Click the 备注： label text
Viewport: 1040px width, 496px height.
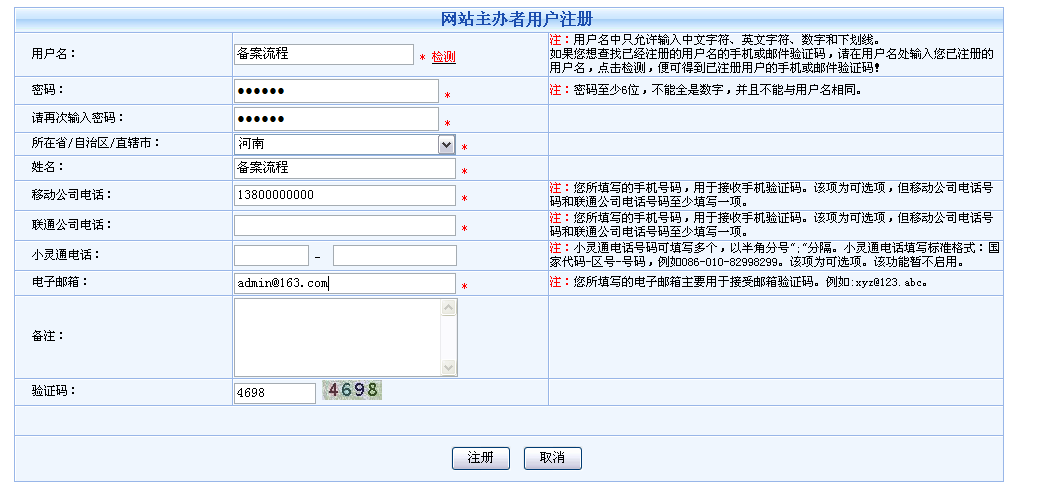[x=47, y=336]
